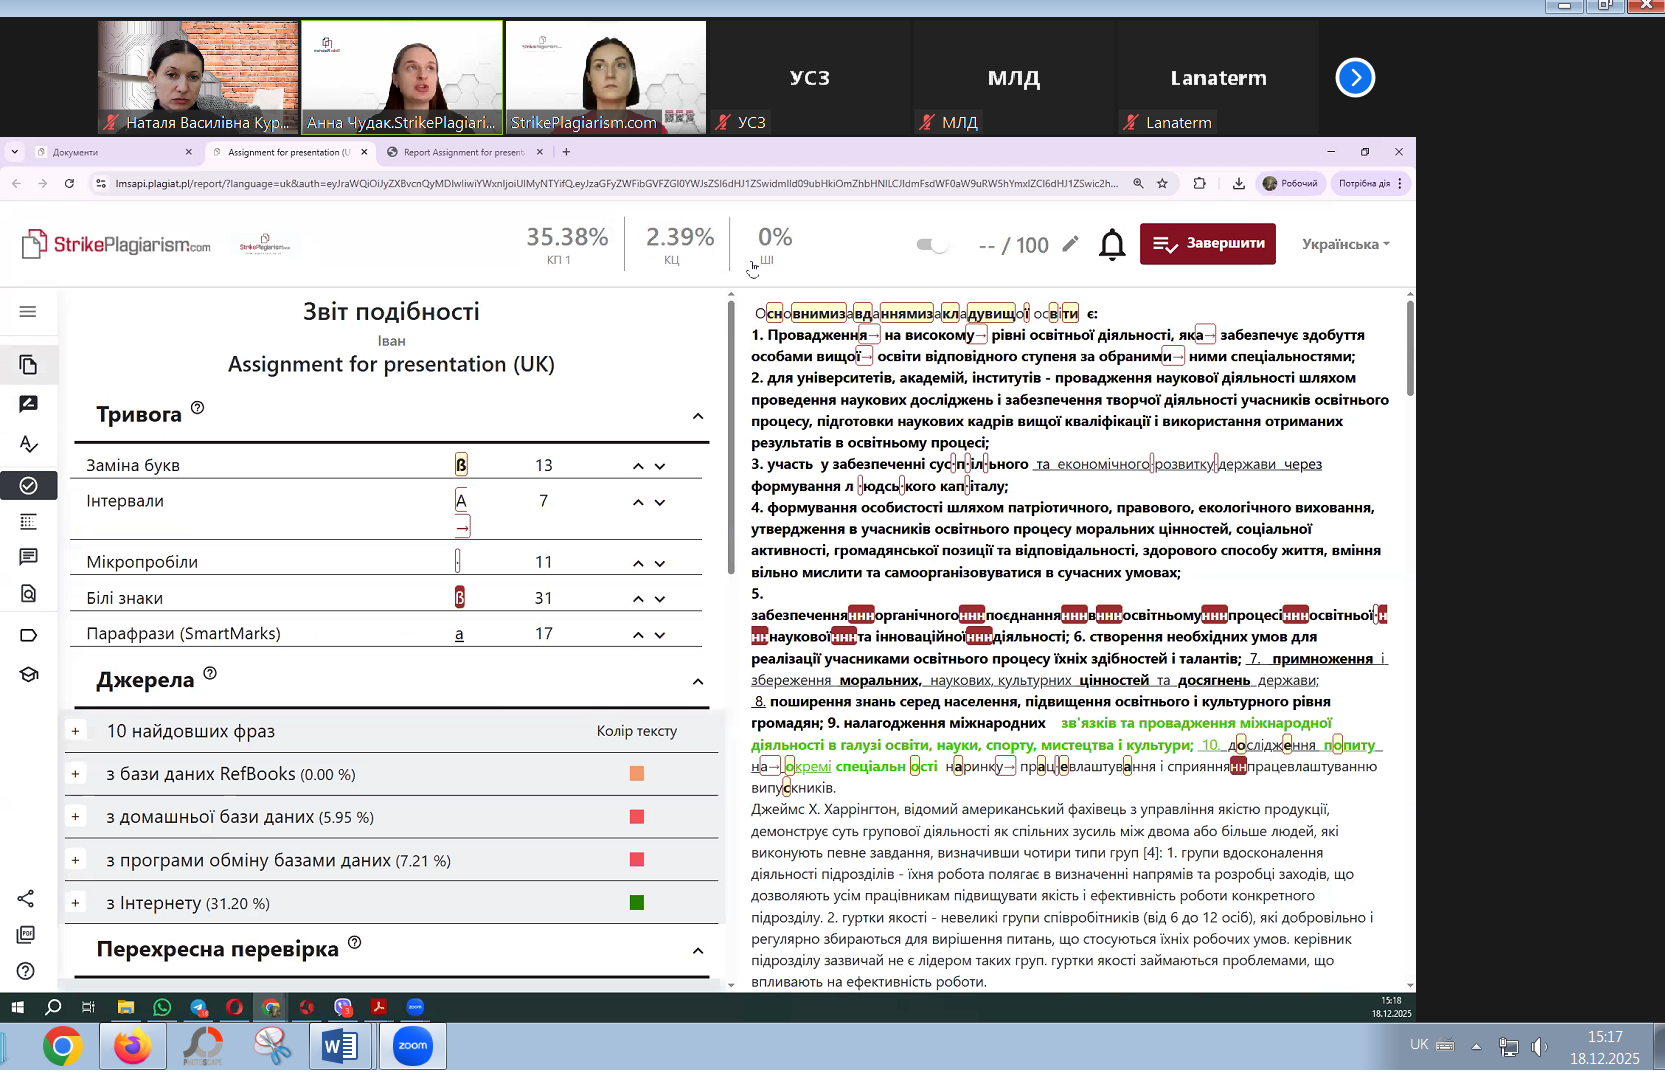Switch to the 'Report Assignment for present' tab
This screenshot has height=1081, width=1665.
click(x=464, y=152)
